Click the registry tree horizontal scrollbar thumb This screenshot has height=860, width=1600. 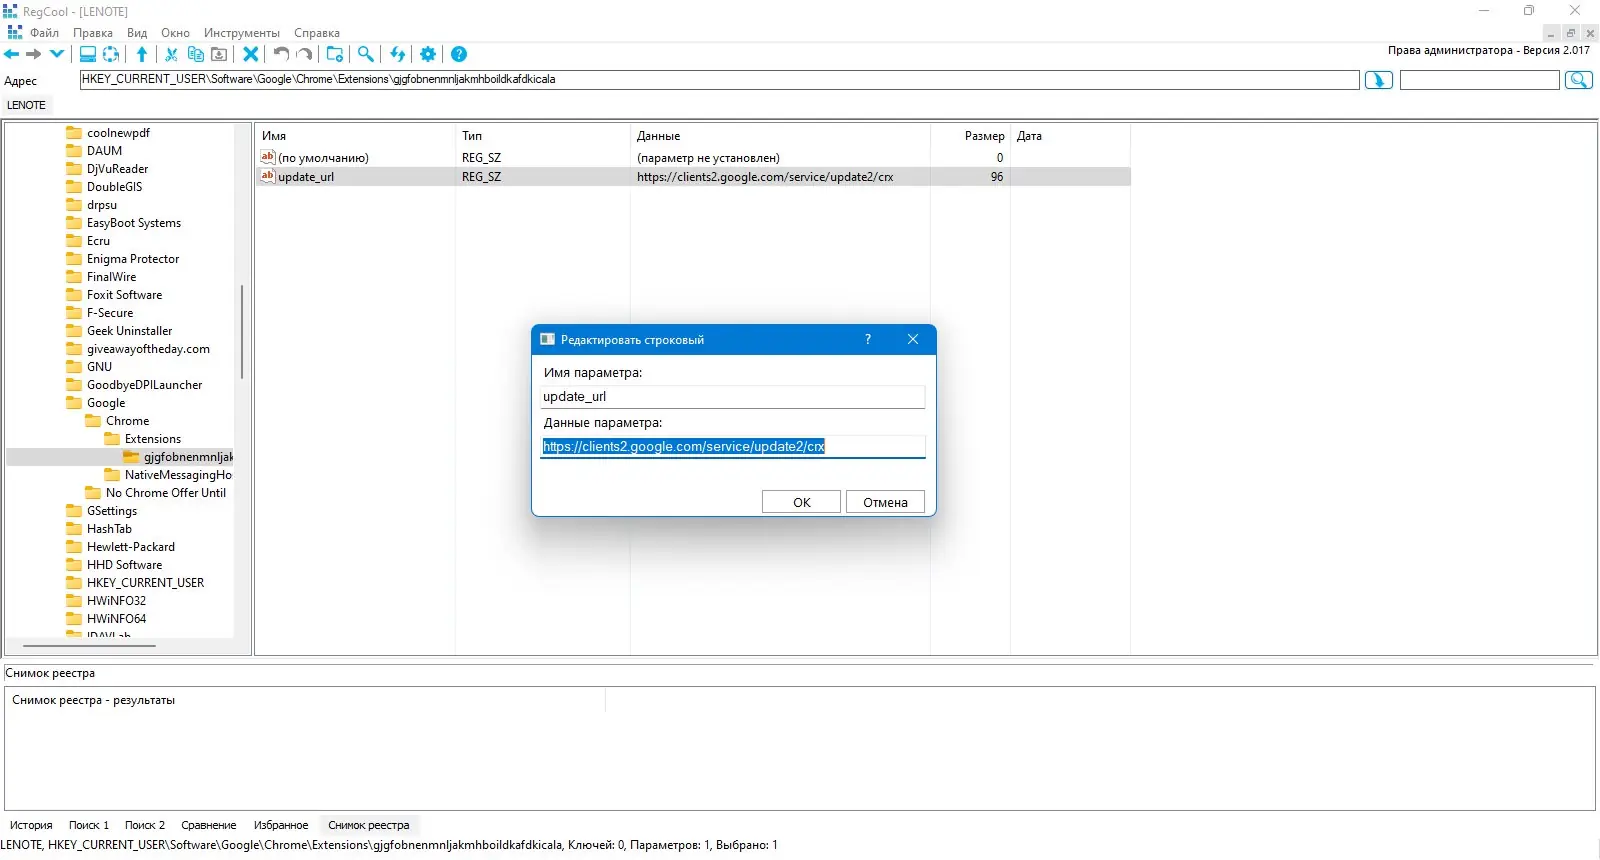click(89, 646)
